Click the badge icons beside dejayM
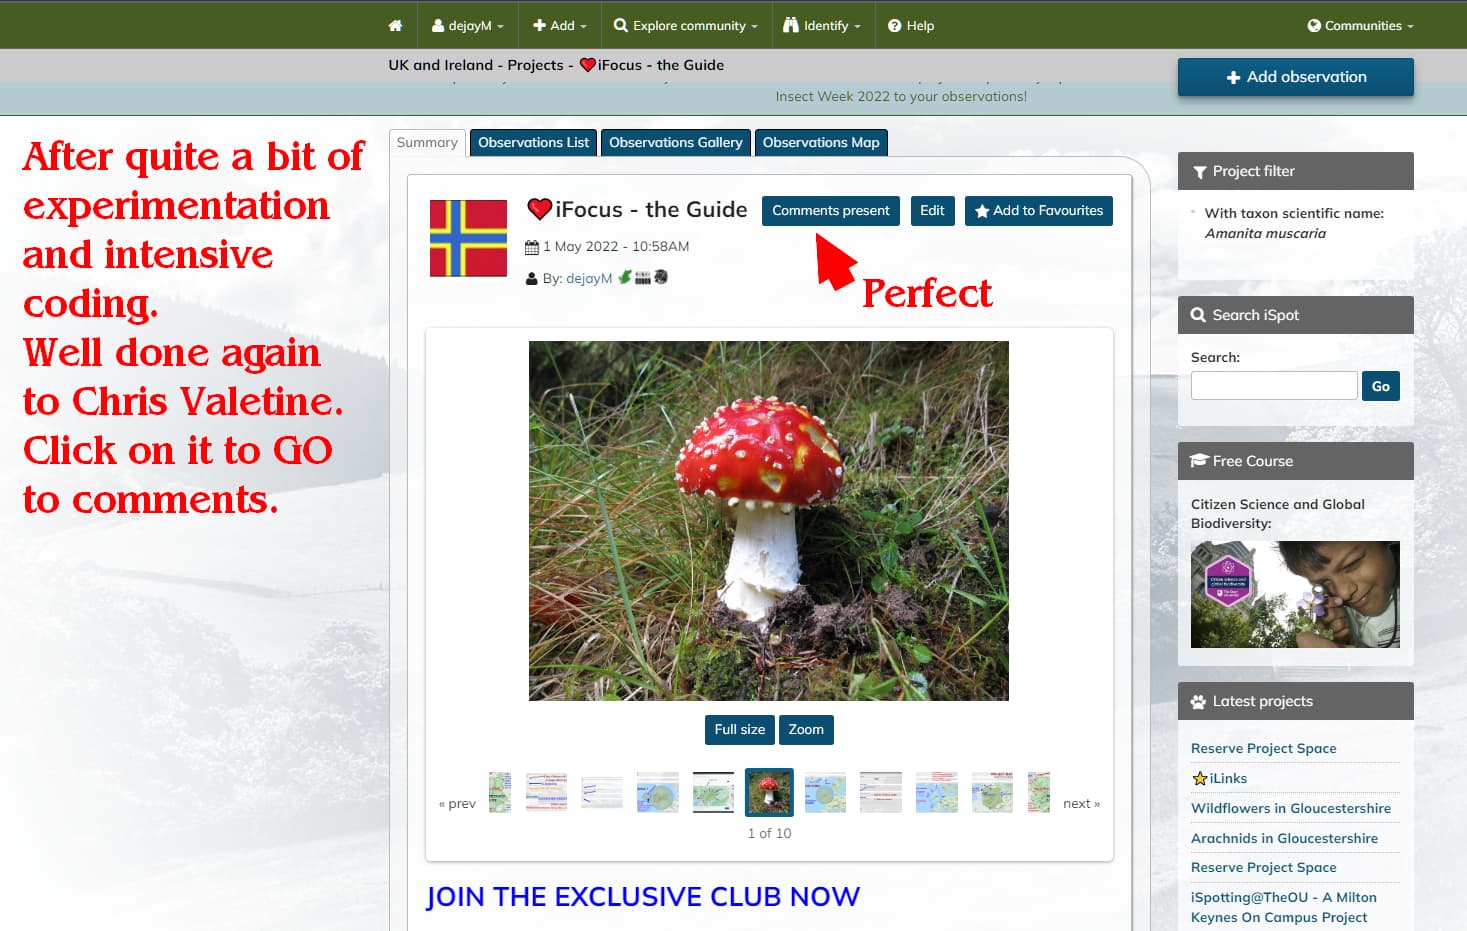1467x931 pixels. (x=642, y=277)
